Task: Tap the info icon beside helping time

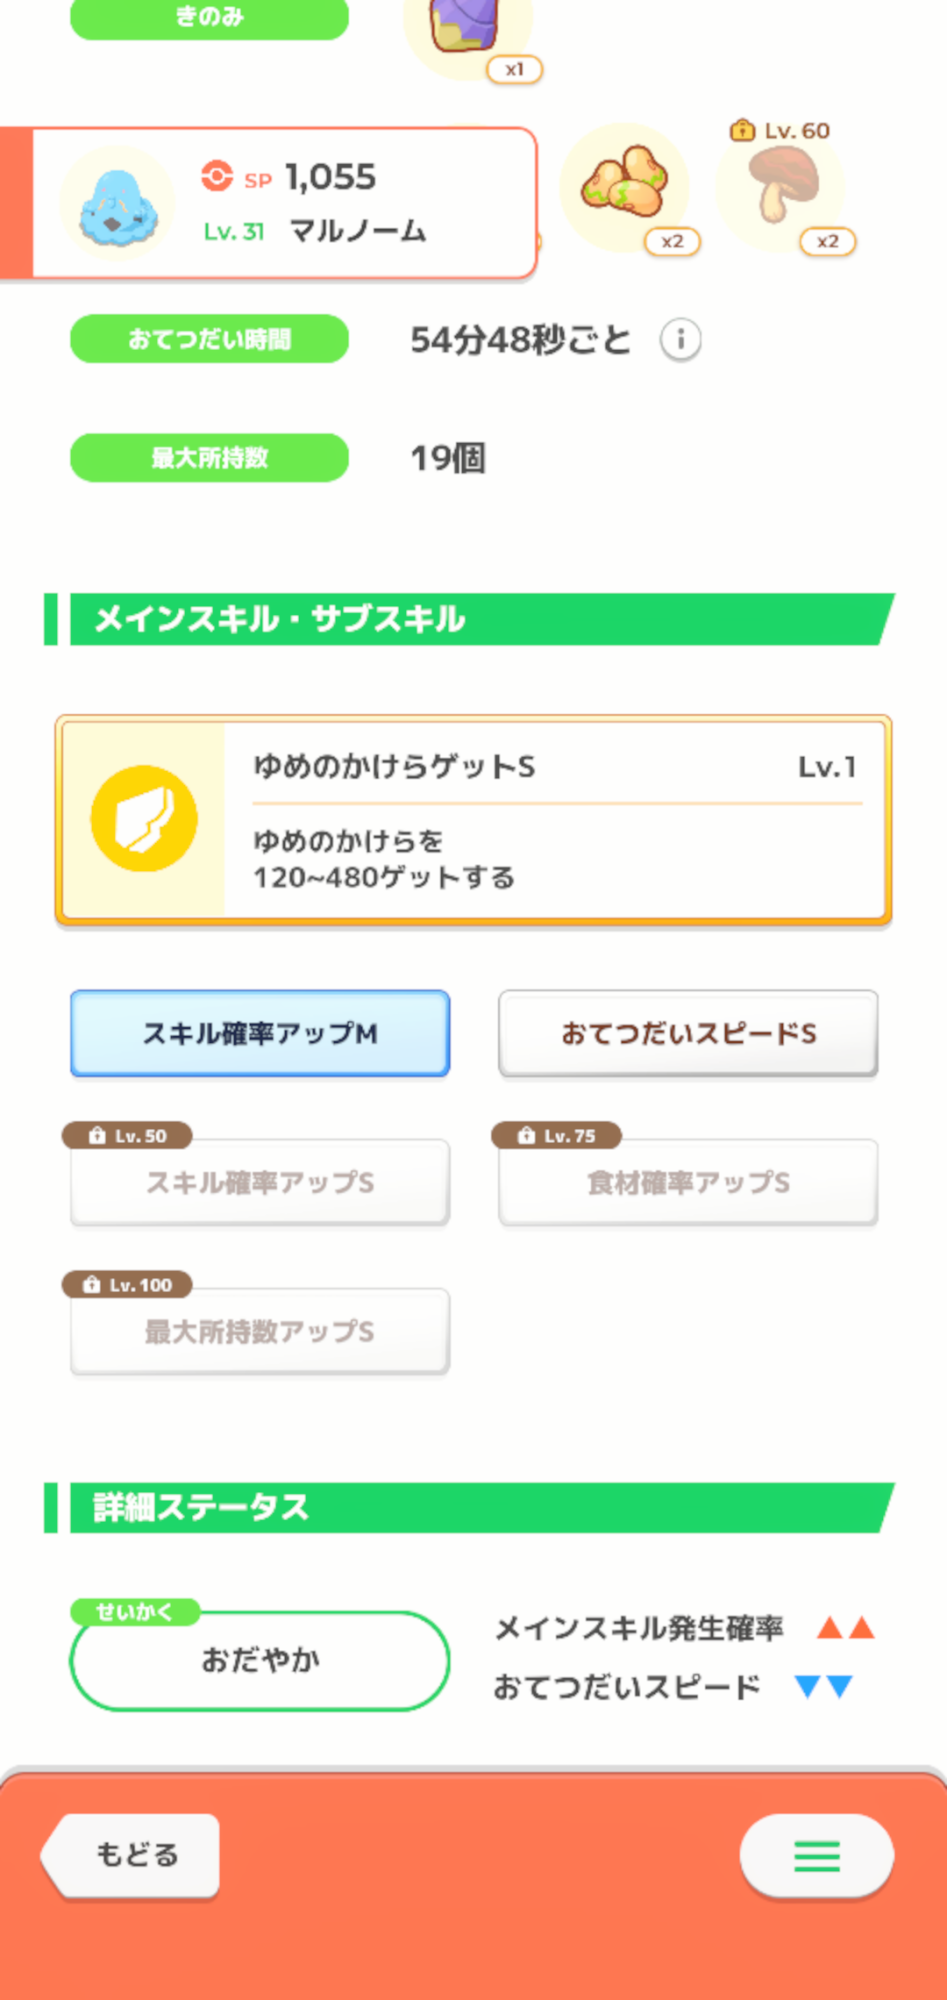Action: click(x=680, y=340)
